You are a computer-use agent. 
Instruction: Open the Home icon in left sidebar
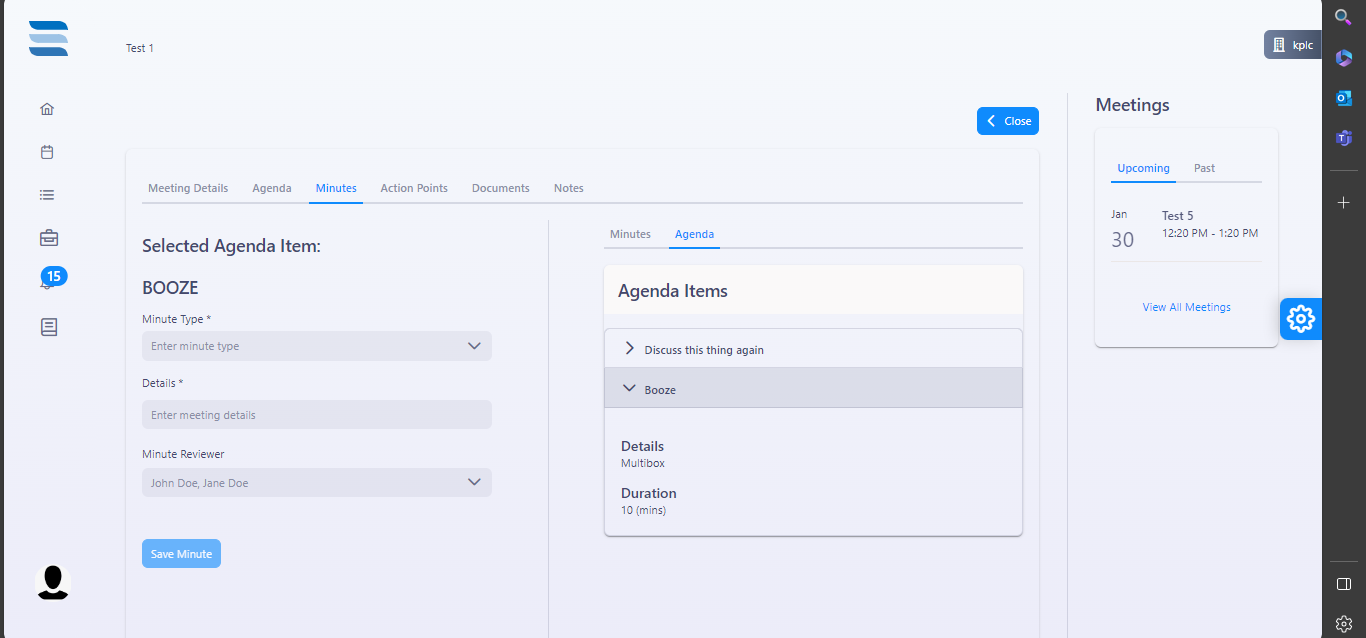pyautogui.click(x=47, y=109)
